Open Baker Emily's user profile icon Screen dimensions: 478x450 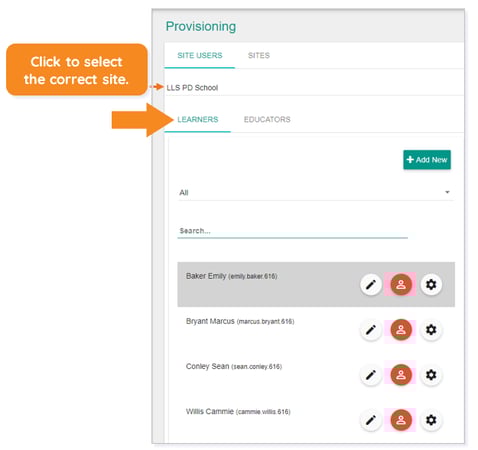point(401,285)
